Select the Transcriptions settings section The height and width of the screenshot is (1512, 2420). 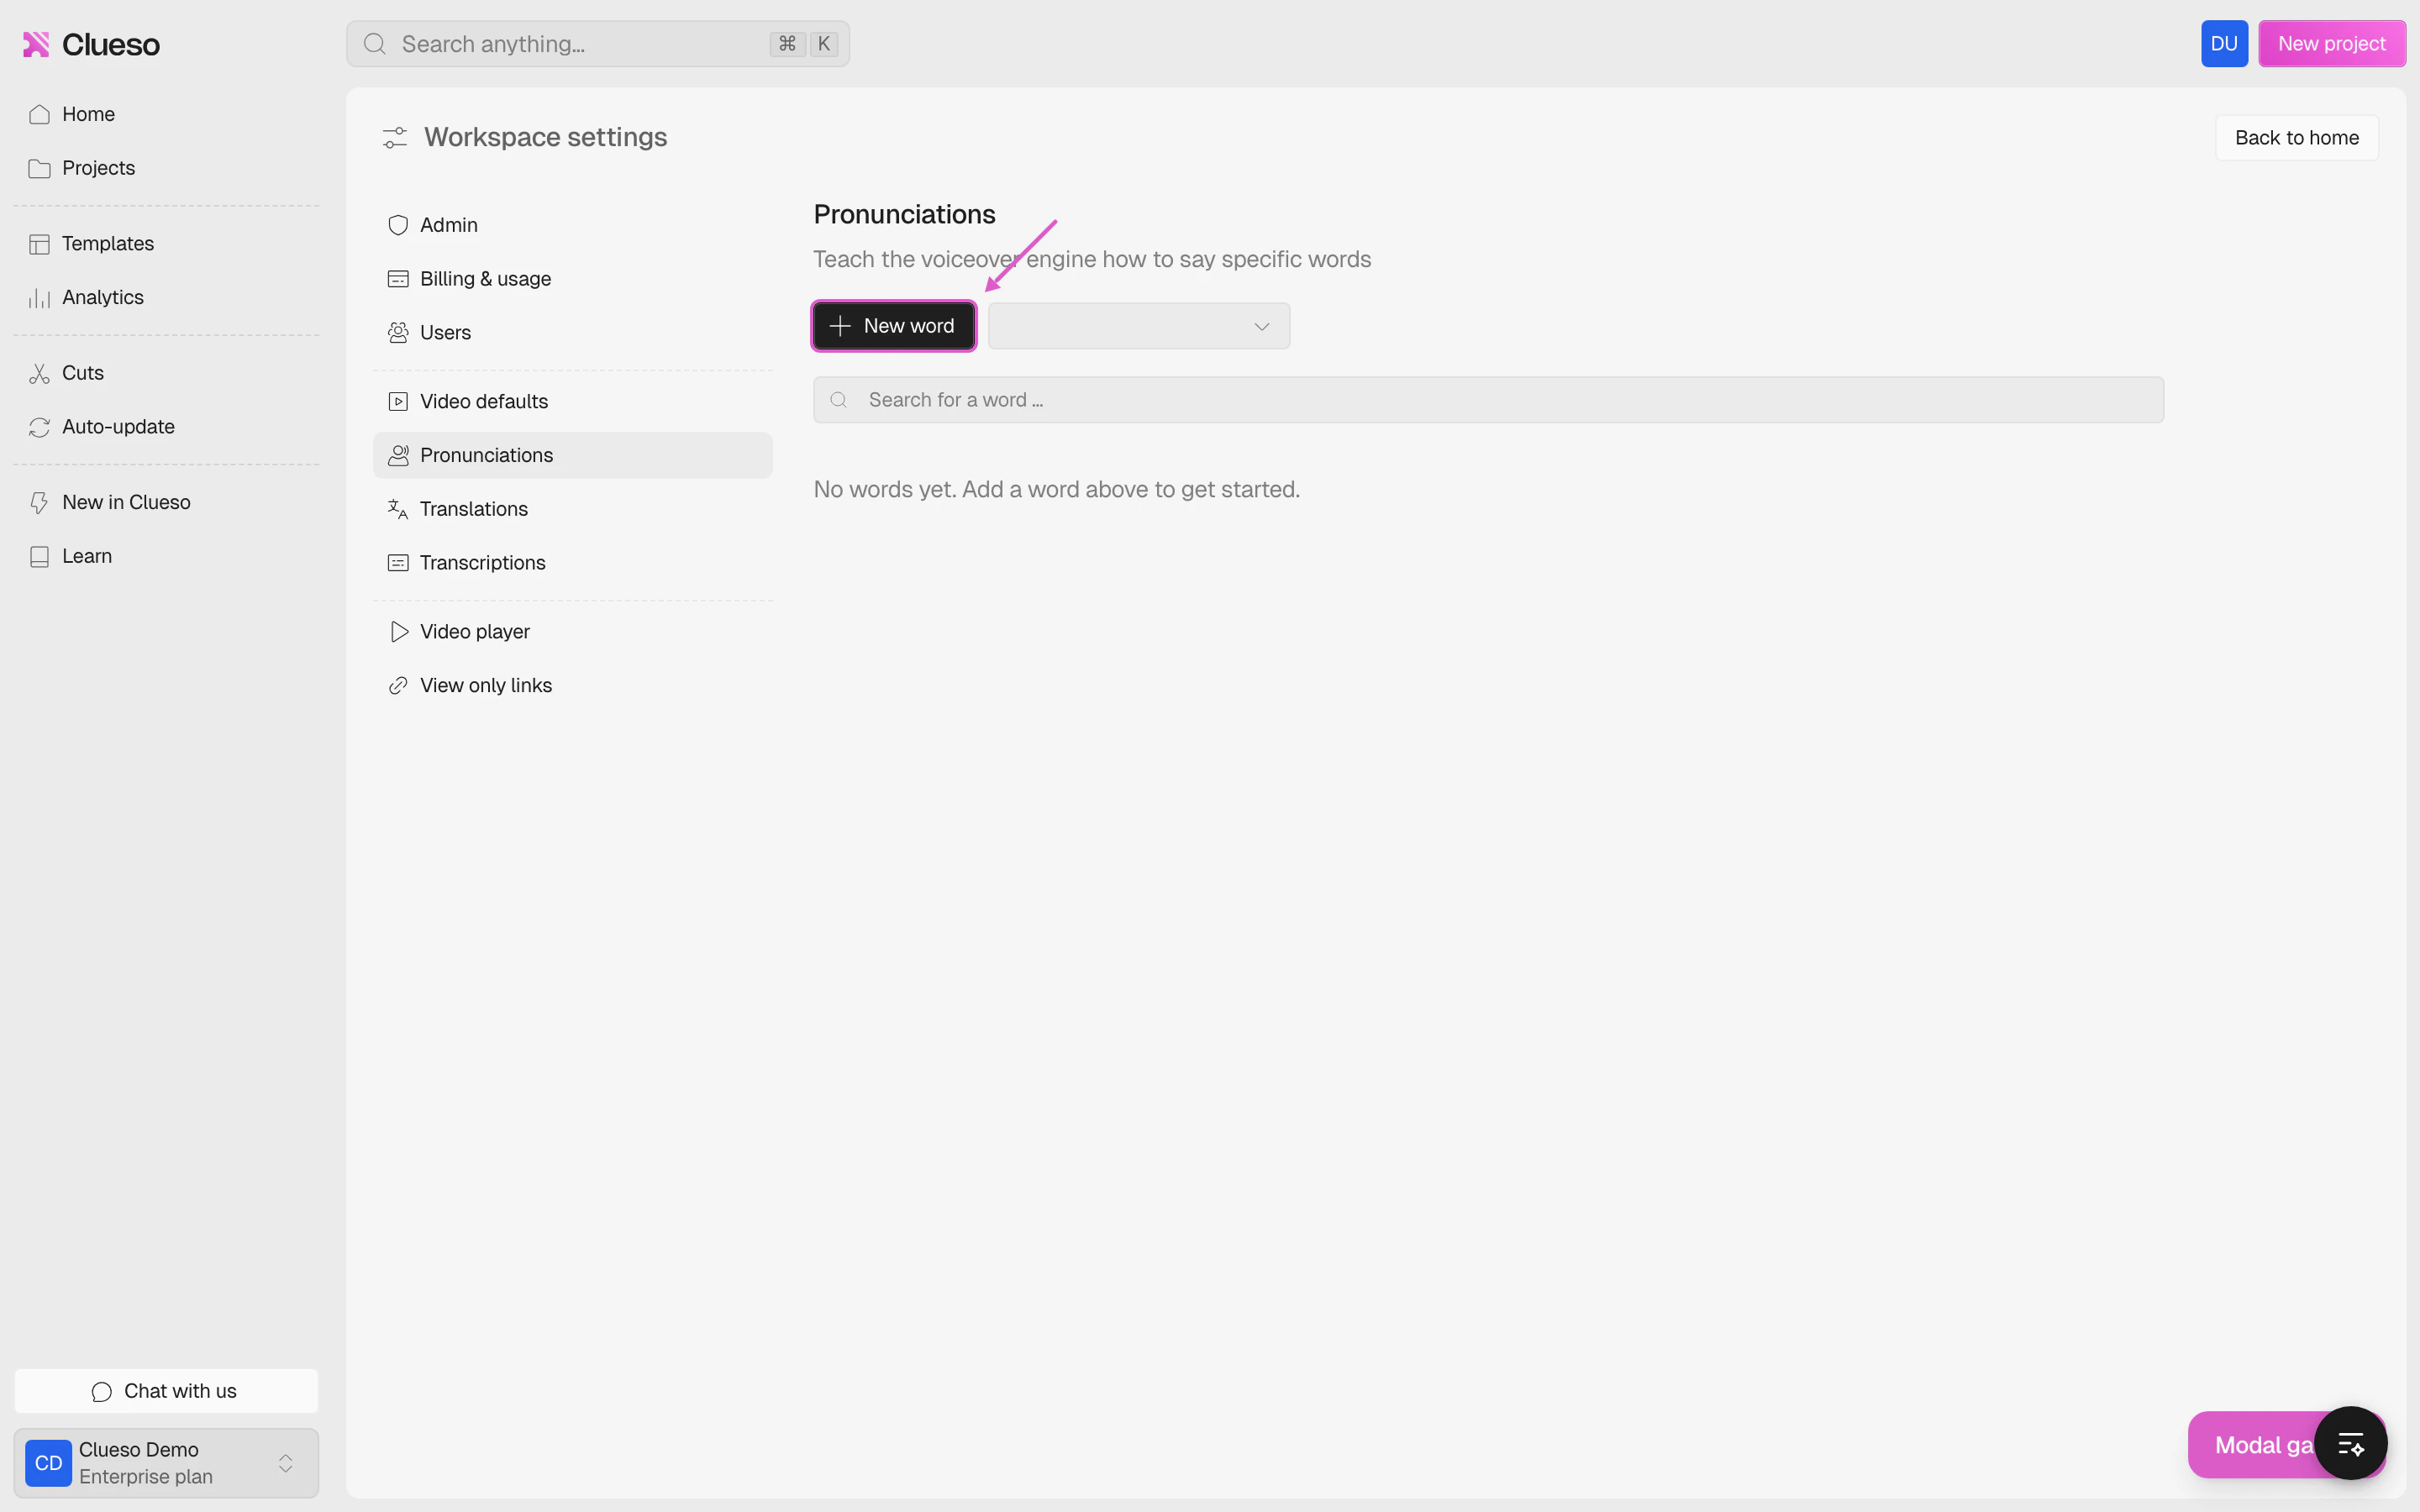pyautogui.click(x=482, y=562)
